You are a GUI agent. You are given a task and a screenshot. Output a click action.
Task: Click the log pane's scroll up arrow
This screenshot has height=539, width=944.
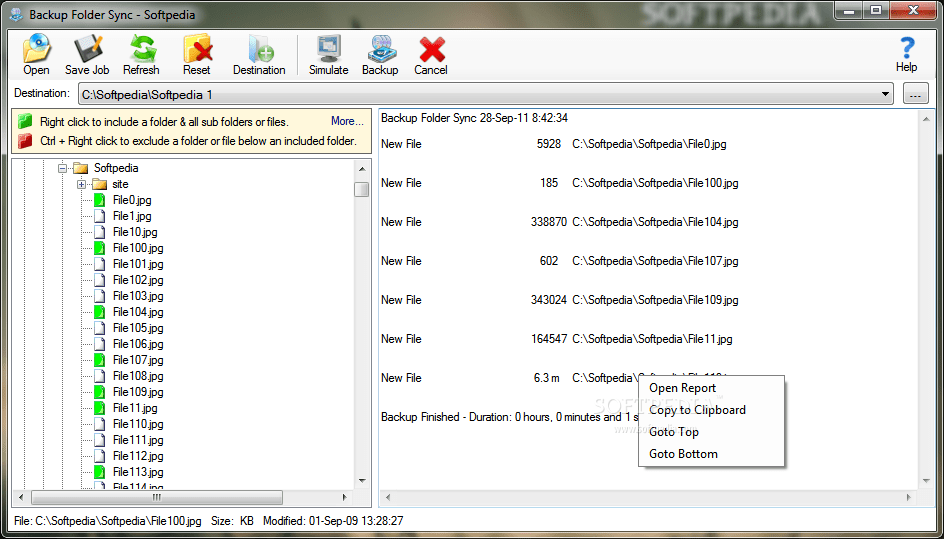pos(926,119)
